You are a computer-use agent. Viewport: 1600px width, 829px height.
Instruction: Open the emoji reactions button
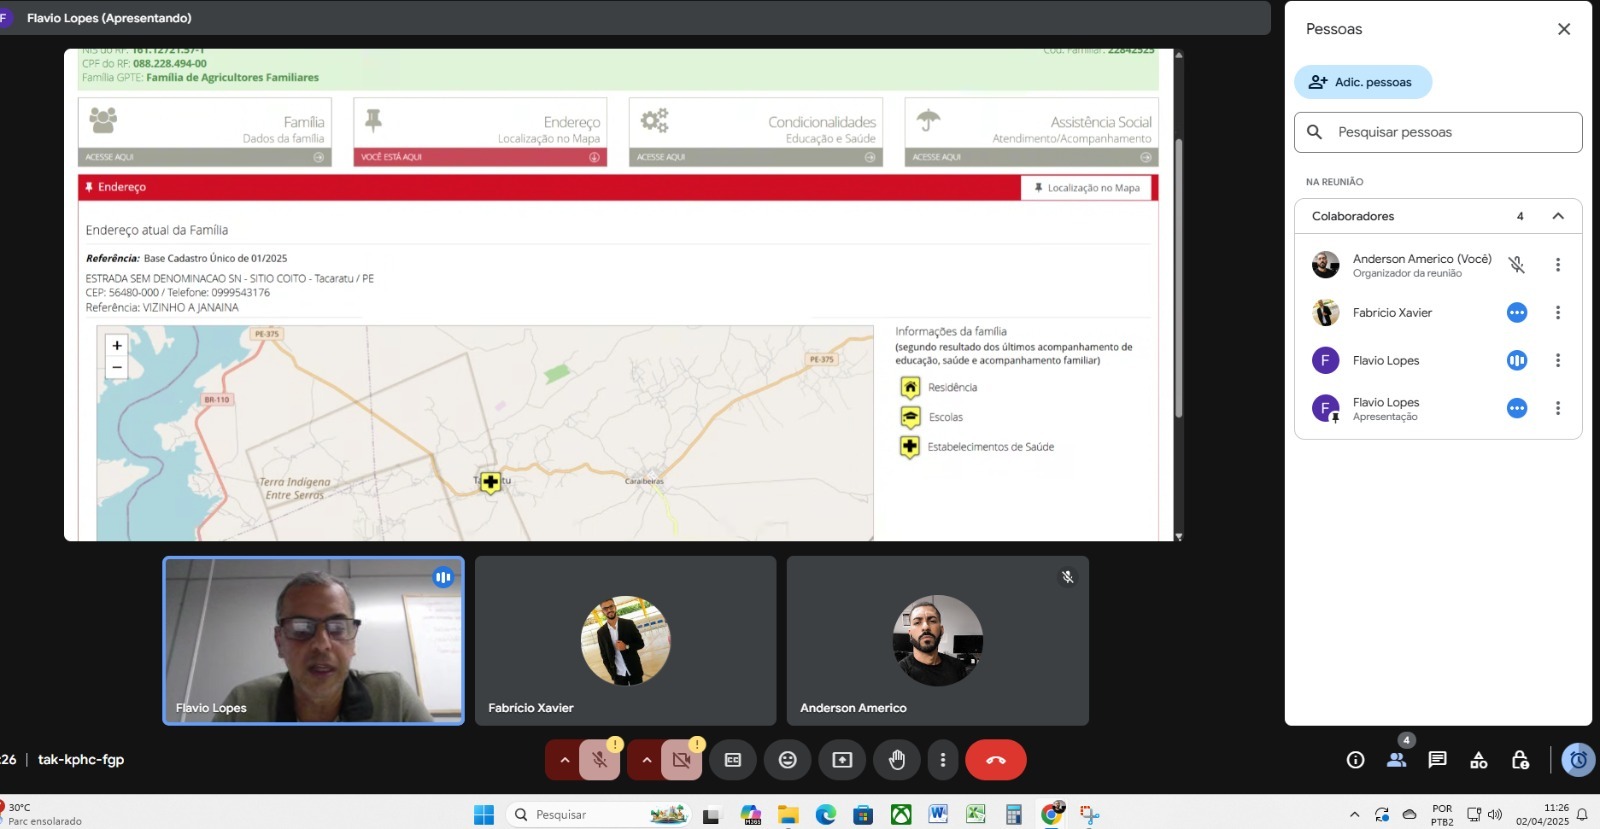click(x=788, y=760)
